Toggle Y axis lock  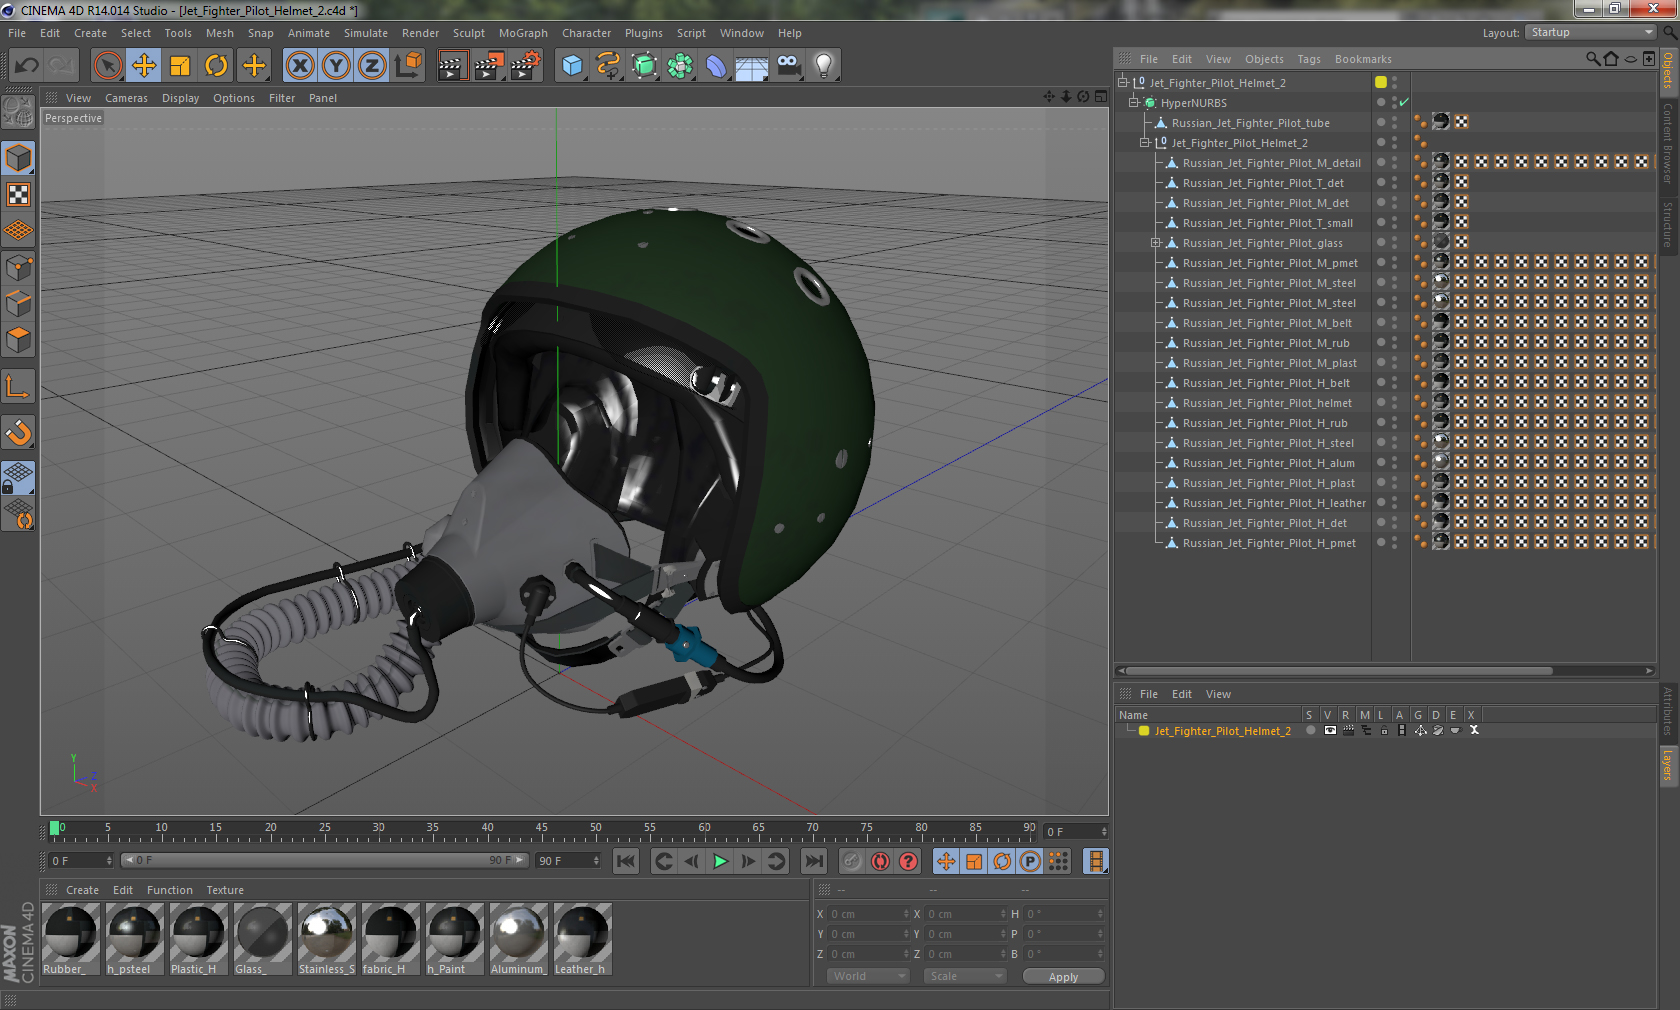336,66
